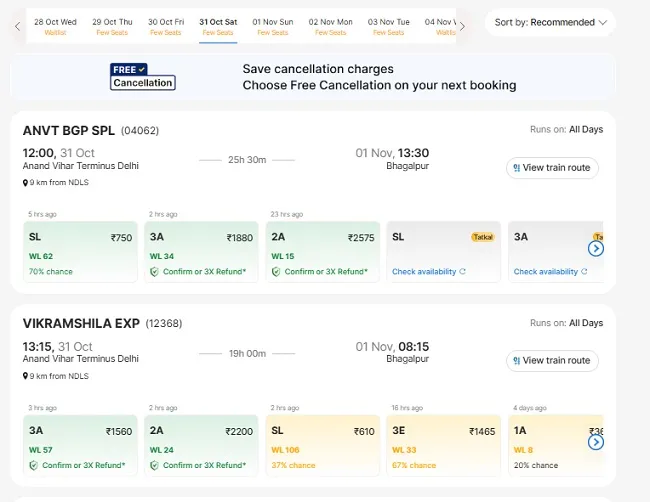This screenshot has height=502, width=650.
Task: Click location pin under ANVT BGP SPL
Action: pyautogui.click(x=25, y=183)
